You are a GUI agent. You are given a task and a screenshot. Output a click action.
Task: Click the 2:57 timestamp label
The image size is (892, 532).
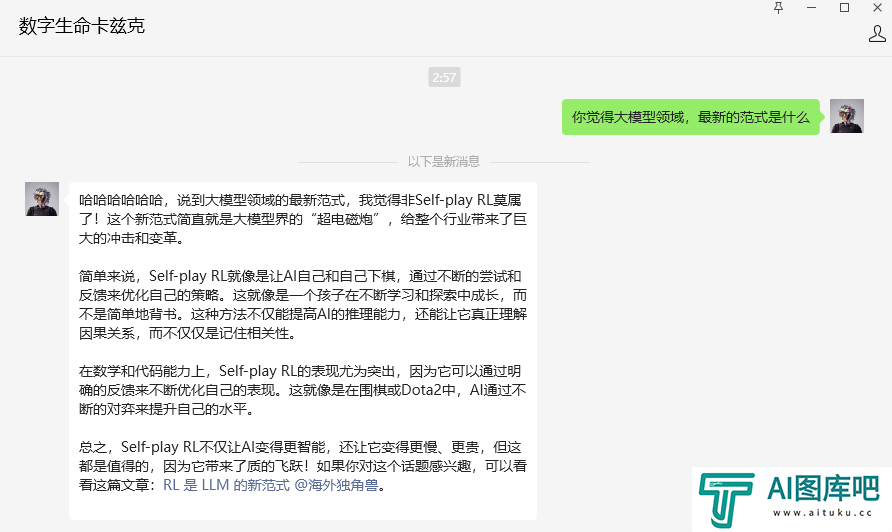point(444,77)
